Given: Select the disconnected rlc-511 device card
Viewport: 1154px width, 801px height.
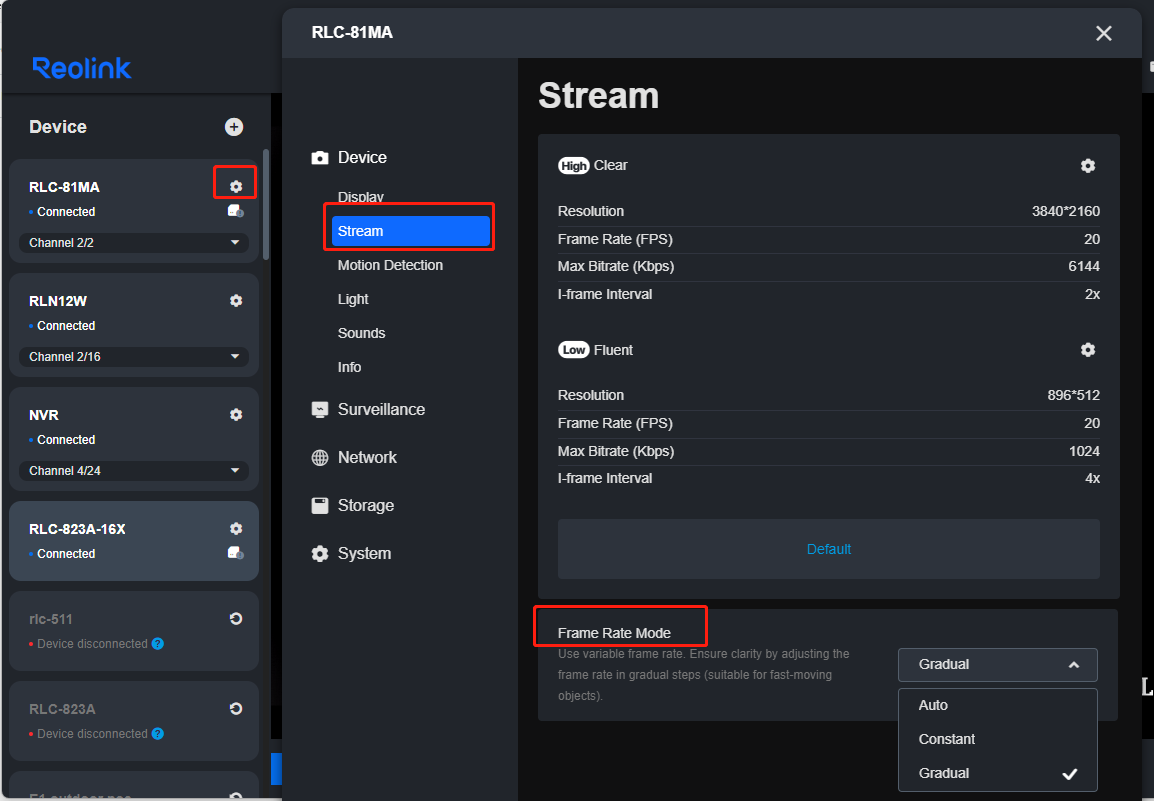Looking at the screenshot, I should pyautogui.click(x=134, y=631).
